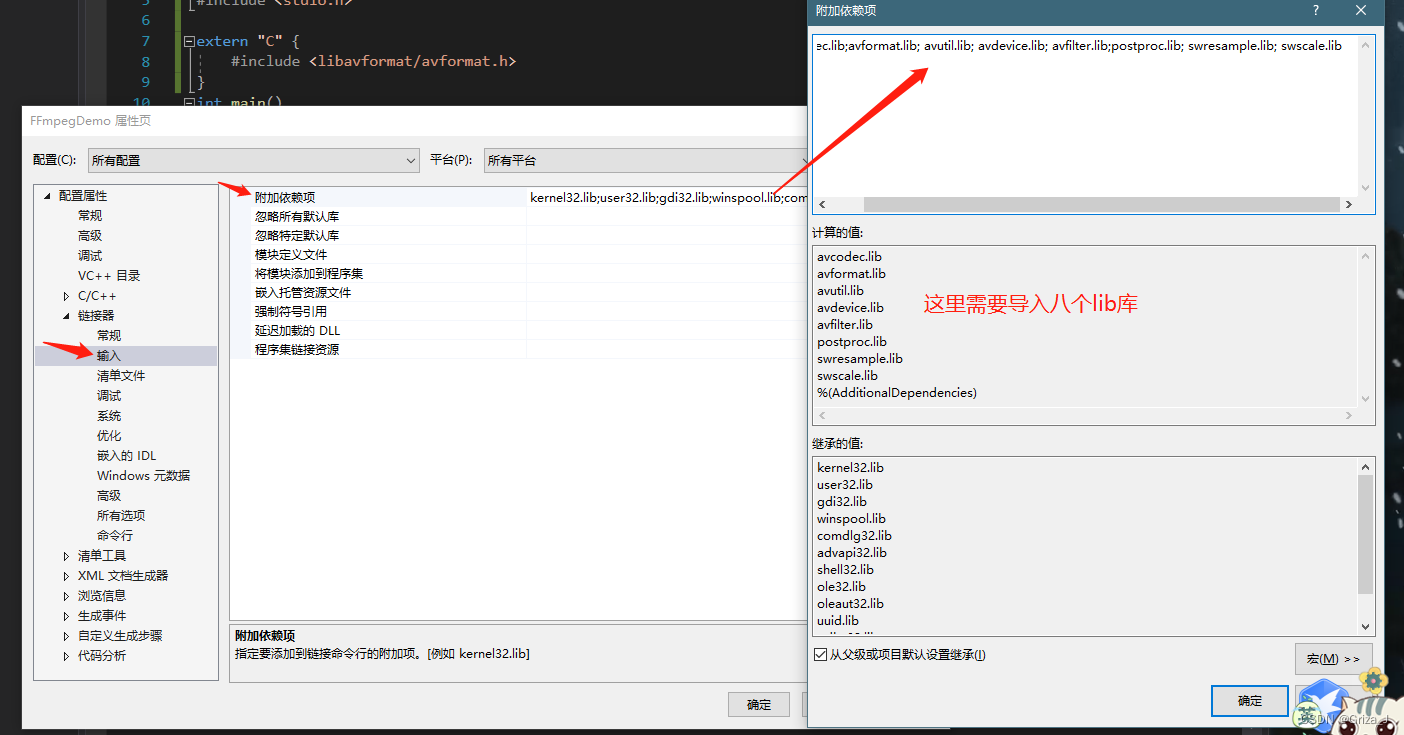Click %(AdditionalDependencies) in 计算的值 list

point(897,393)
